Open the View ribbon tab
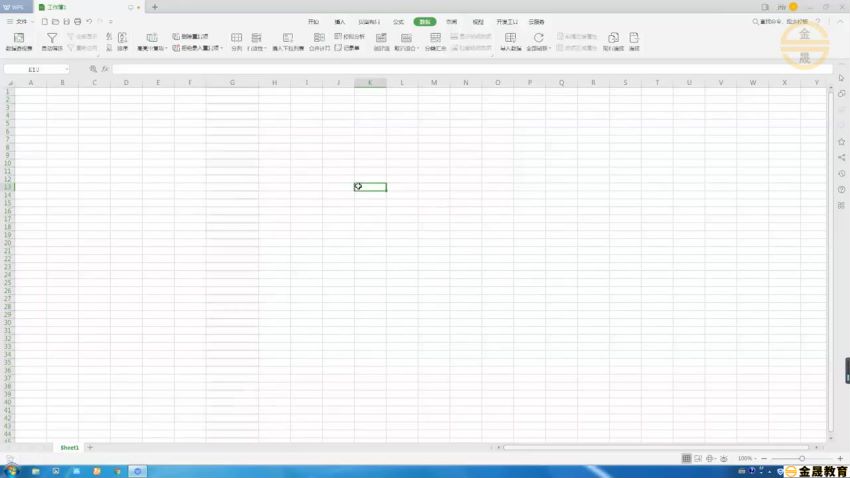This screenshot has height=478, width=850. (478, 22)
